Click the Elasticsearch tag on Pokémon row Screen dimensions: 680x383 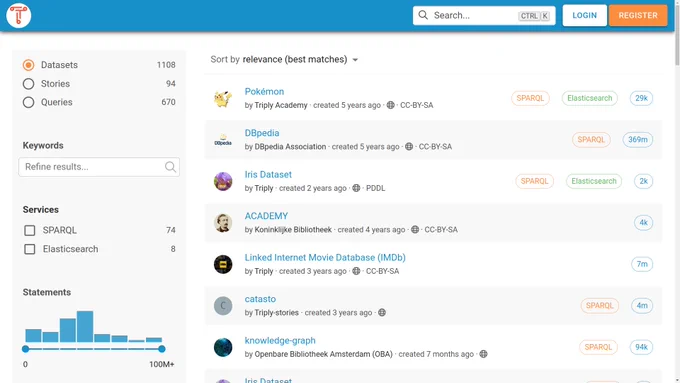click(589, 98)
